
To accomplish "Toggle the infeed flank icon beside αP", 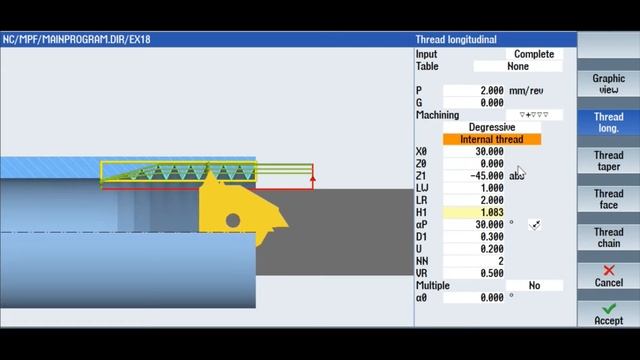I will tap(535, 224).
